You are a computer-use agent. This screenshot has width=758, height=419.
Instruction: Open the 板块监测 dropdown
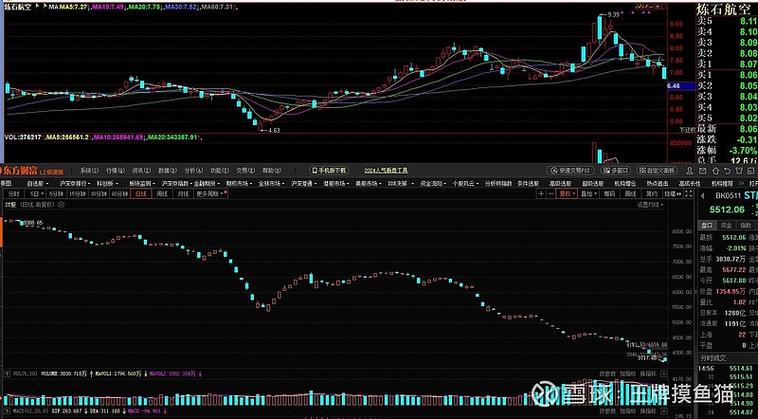pyautogui.click(x=140, y=184)
